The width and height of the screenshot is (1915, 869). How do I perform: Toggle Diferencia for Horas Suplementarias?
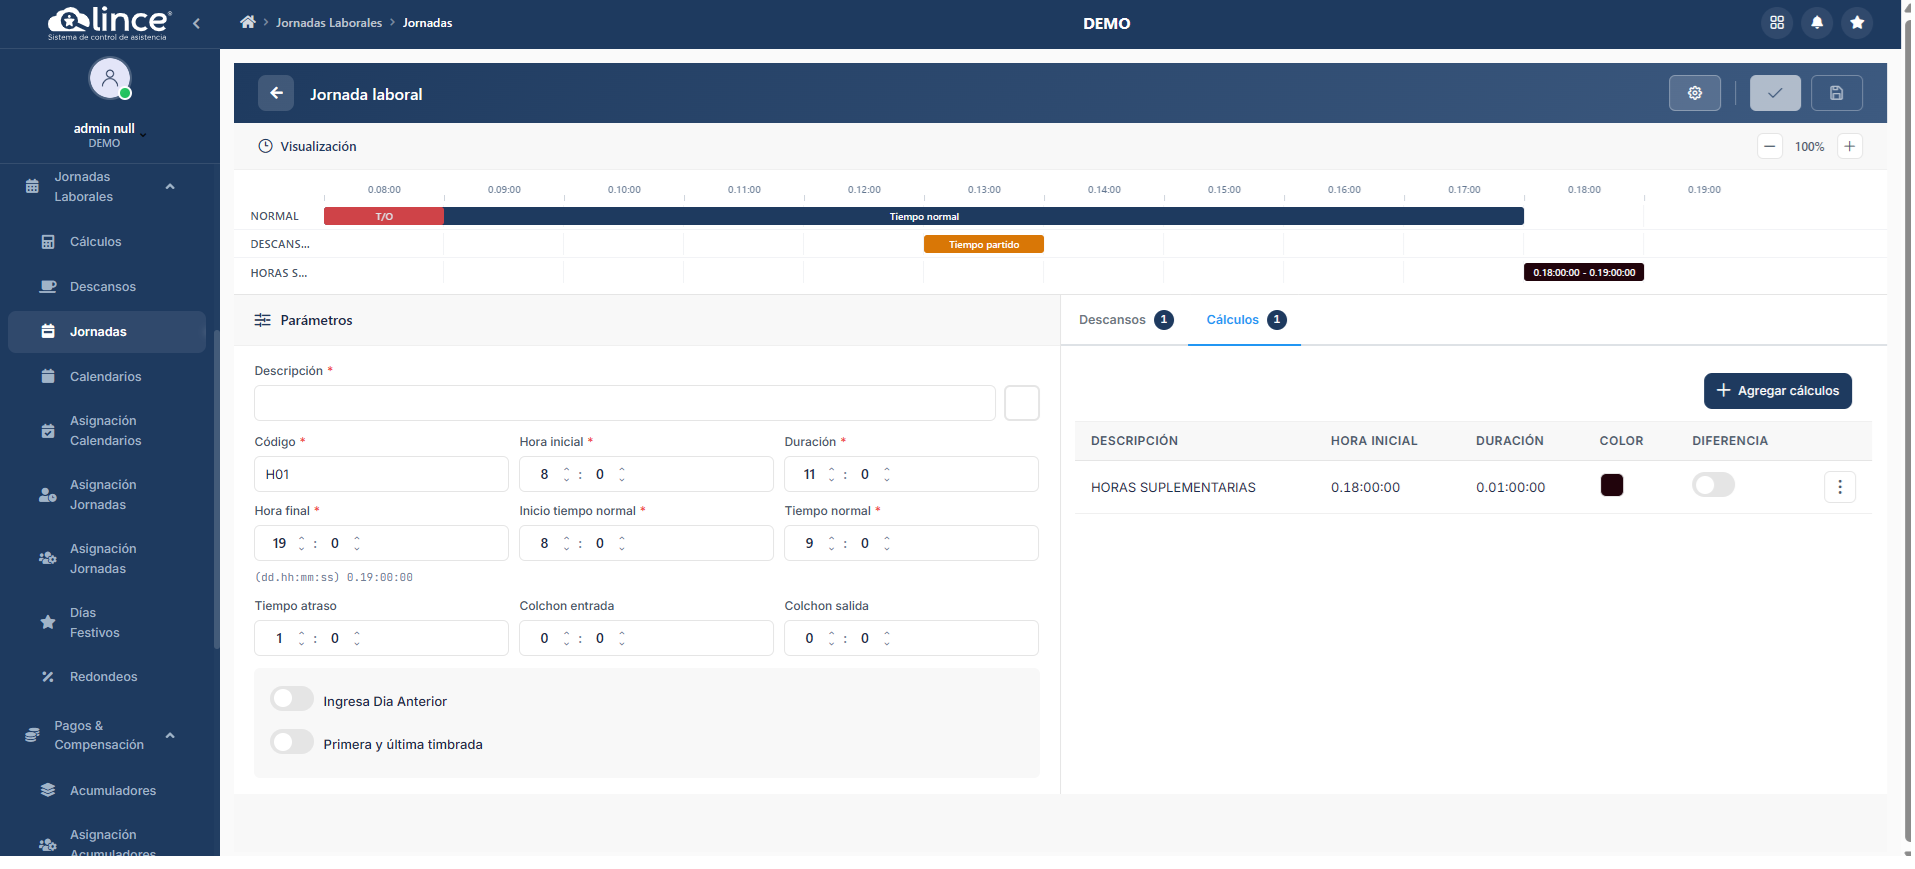click(x=1712, y=485)
